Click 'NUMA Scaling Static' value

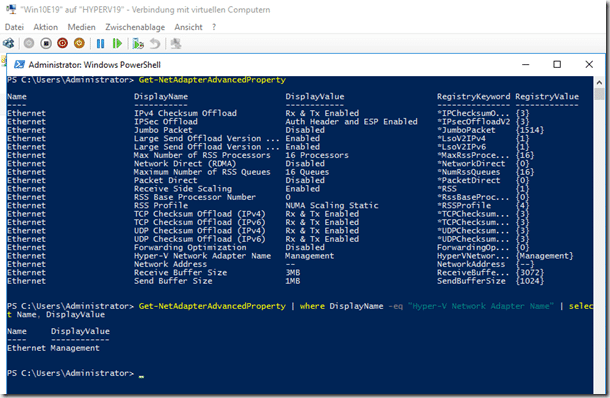(331, 205)
